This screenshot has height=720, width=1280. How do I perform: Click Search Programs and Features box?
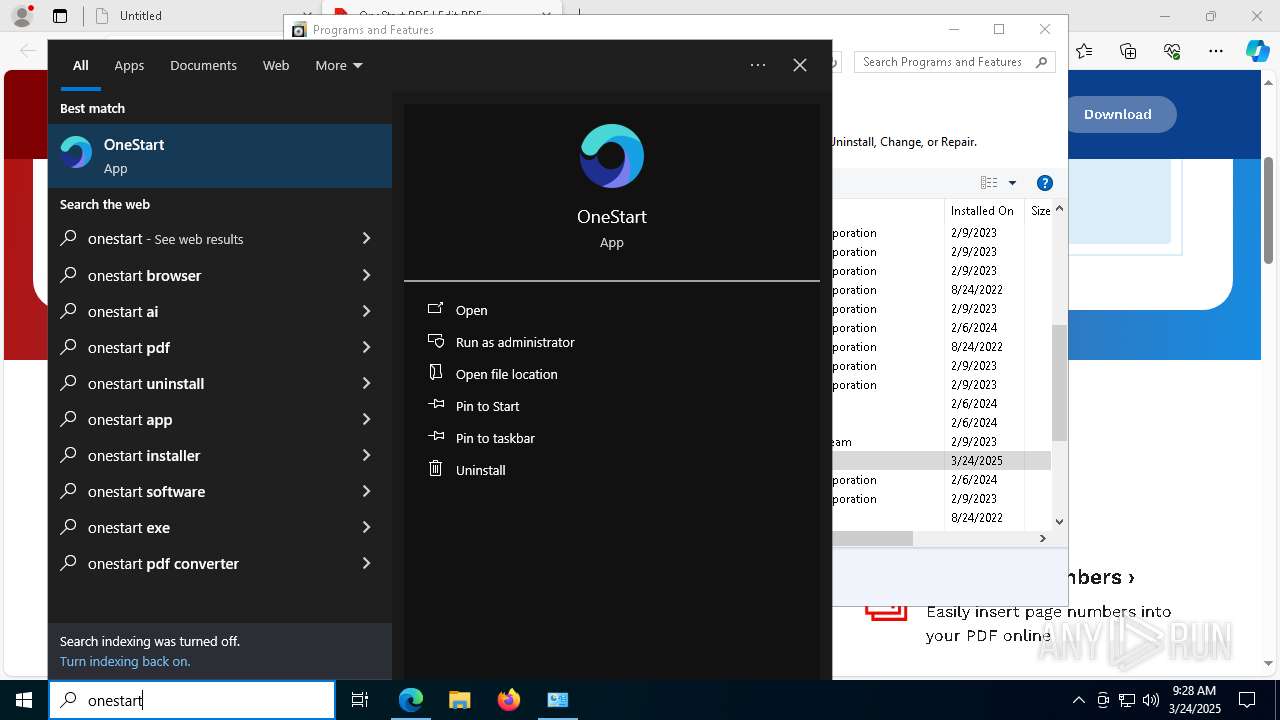pos(955,62)
